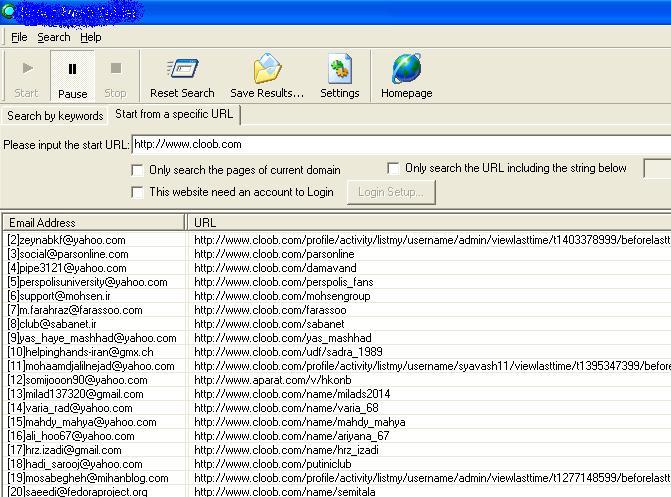Sort by Email Address column header
671x497 pixels.
click(94, 223)
